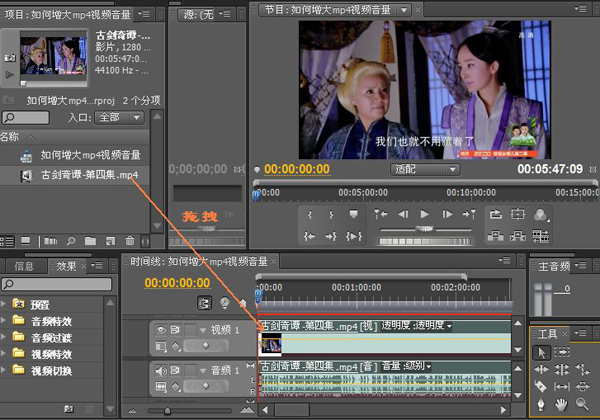
Task: Expand the 音频过渡 folder
Action: click(3, 337)
